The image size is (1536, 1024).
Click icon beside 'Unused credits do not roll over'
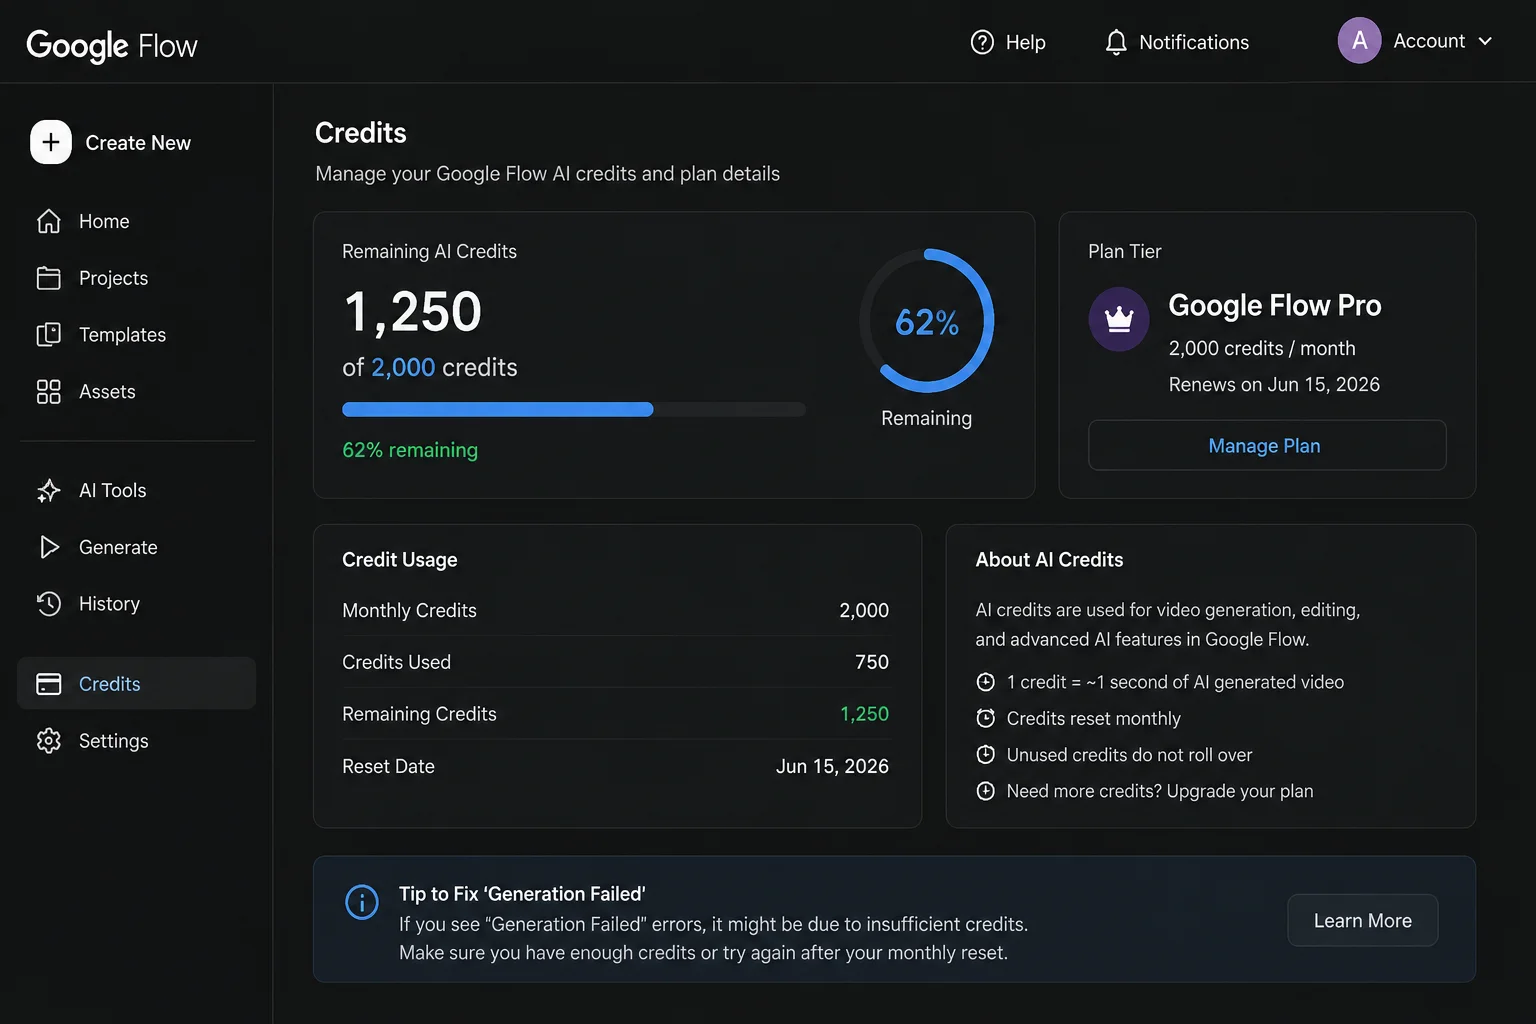click(x=986, y=755)
